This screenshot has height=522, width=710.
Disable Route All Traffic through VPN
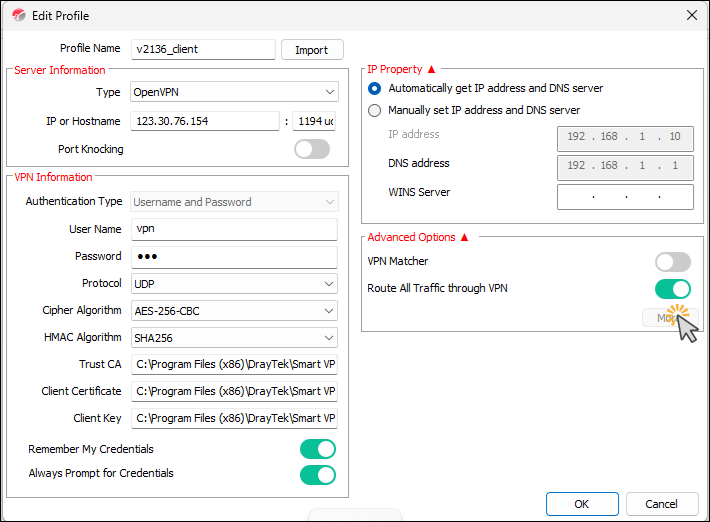tap(672, 289)
